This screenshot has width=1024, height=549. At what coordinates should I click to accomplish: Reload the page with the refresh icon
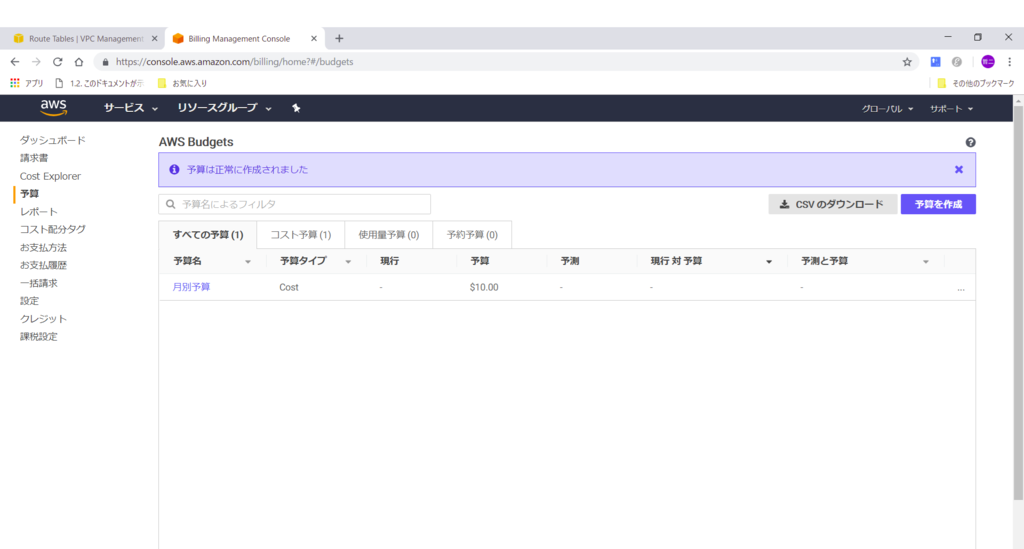(x=57, y=62)
